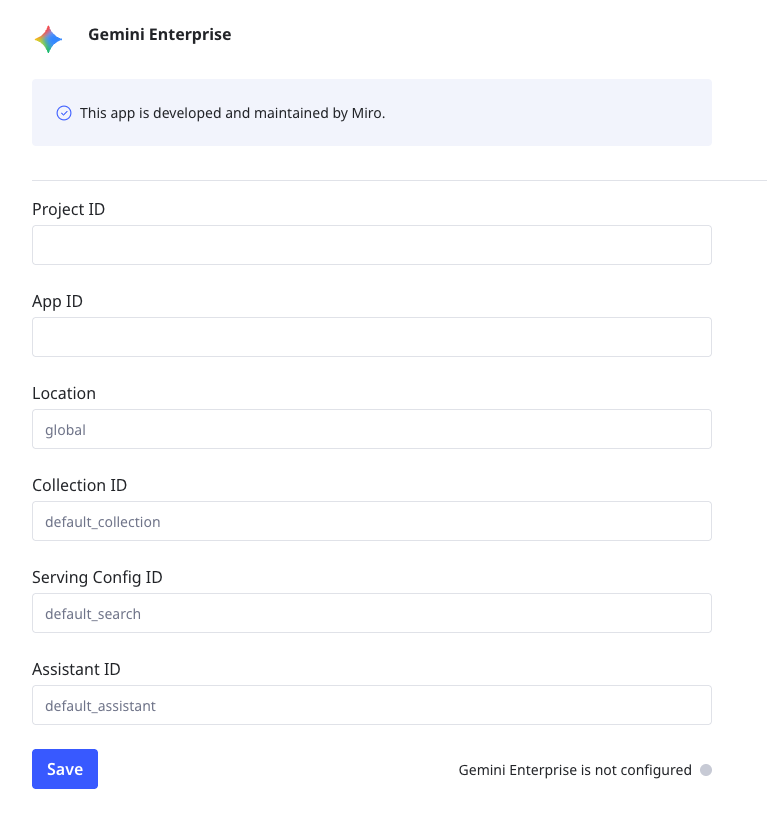Click the Gemini Enterprise sparkle logo
The image size is (767, 831).
(x=49, y=39)
